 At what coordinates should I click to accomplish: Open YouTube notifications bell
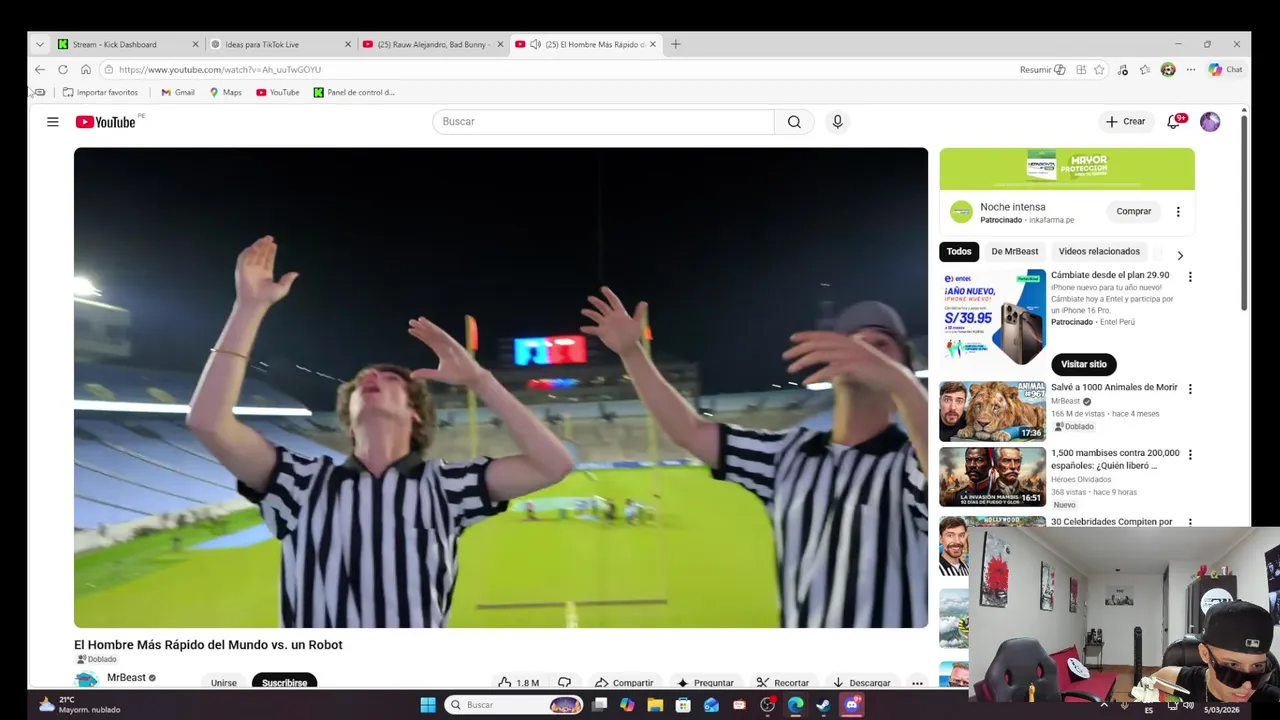pyautogui.click(x=1173, y=122)
